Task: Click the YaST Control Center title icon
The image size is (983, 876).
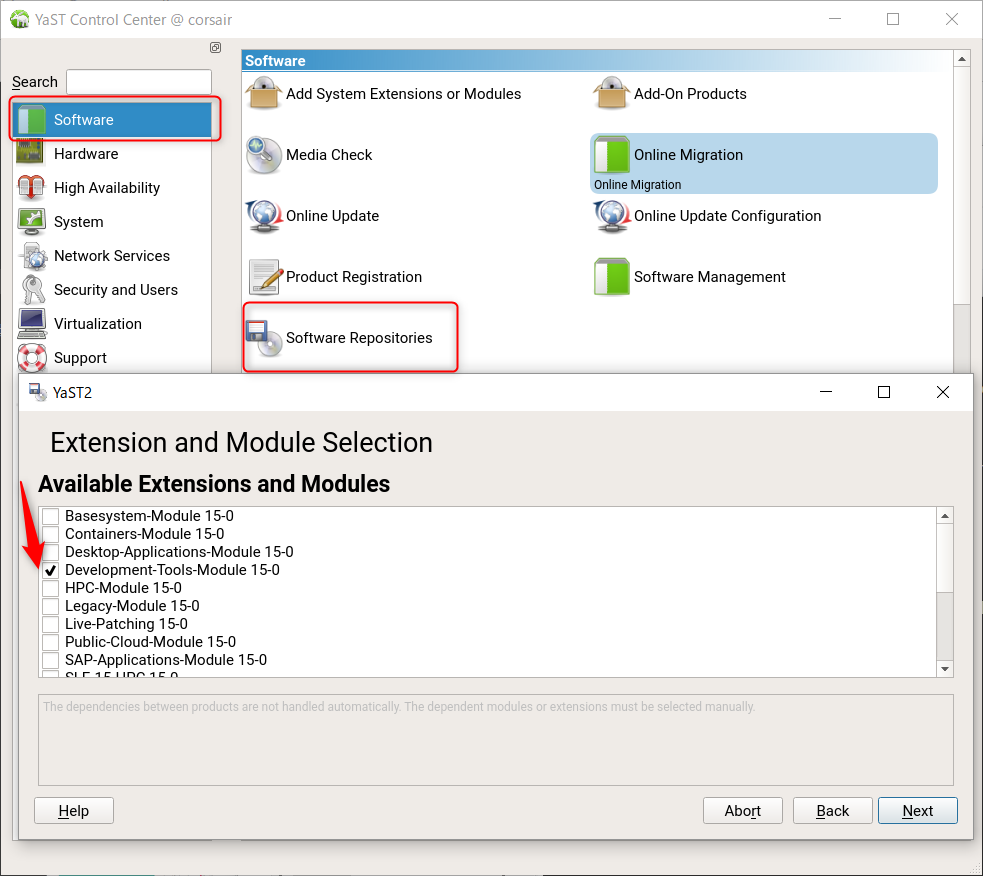Action: 20,19
